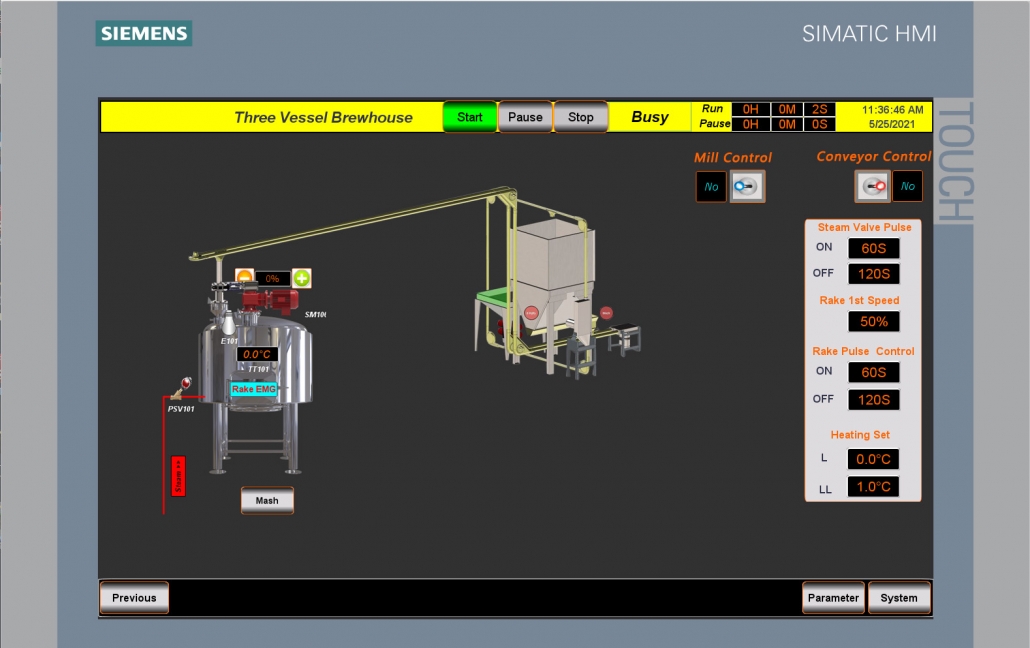Image resolution: width=1030 pixels, height=648 pixels.
Task: Toggle the Conveyor Control selector switch
Action: click(872, 186)
